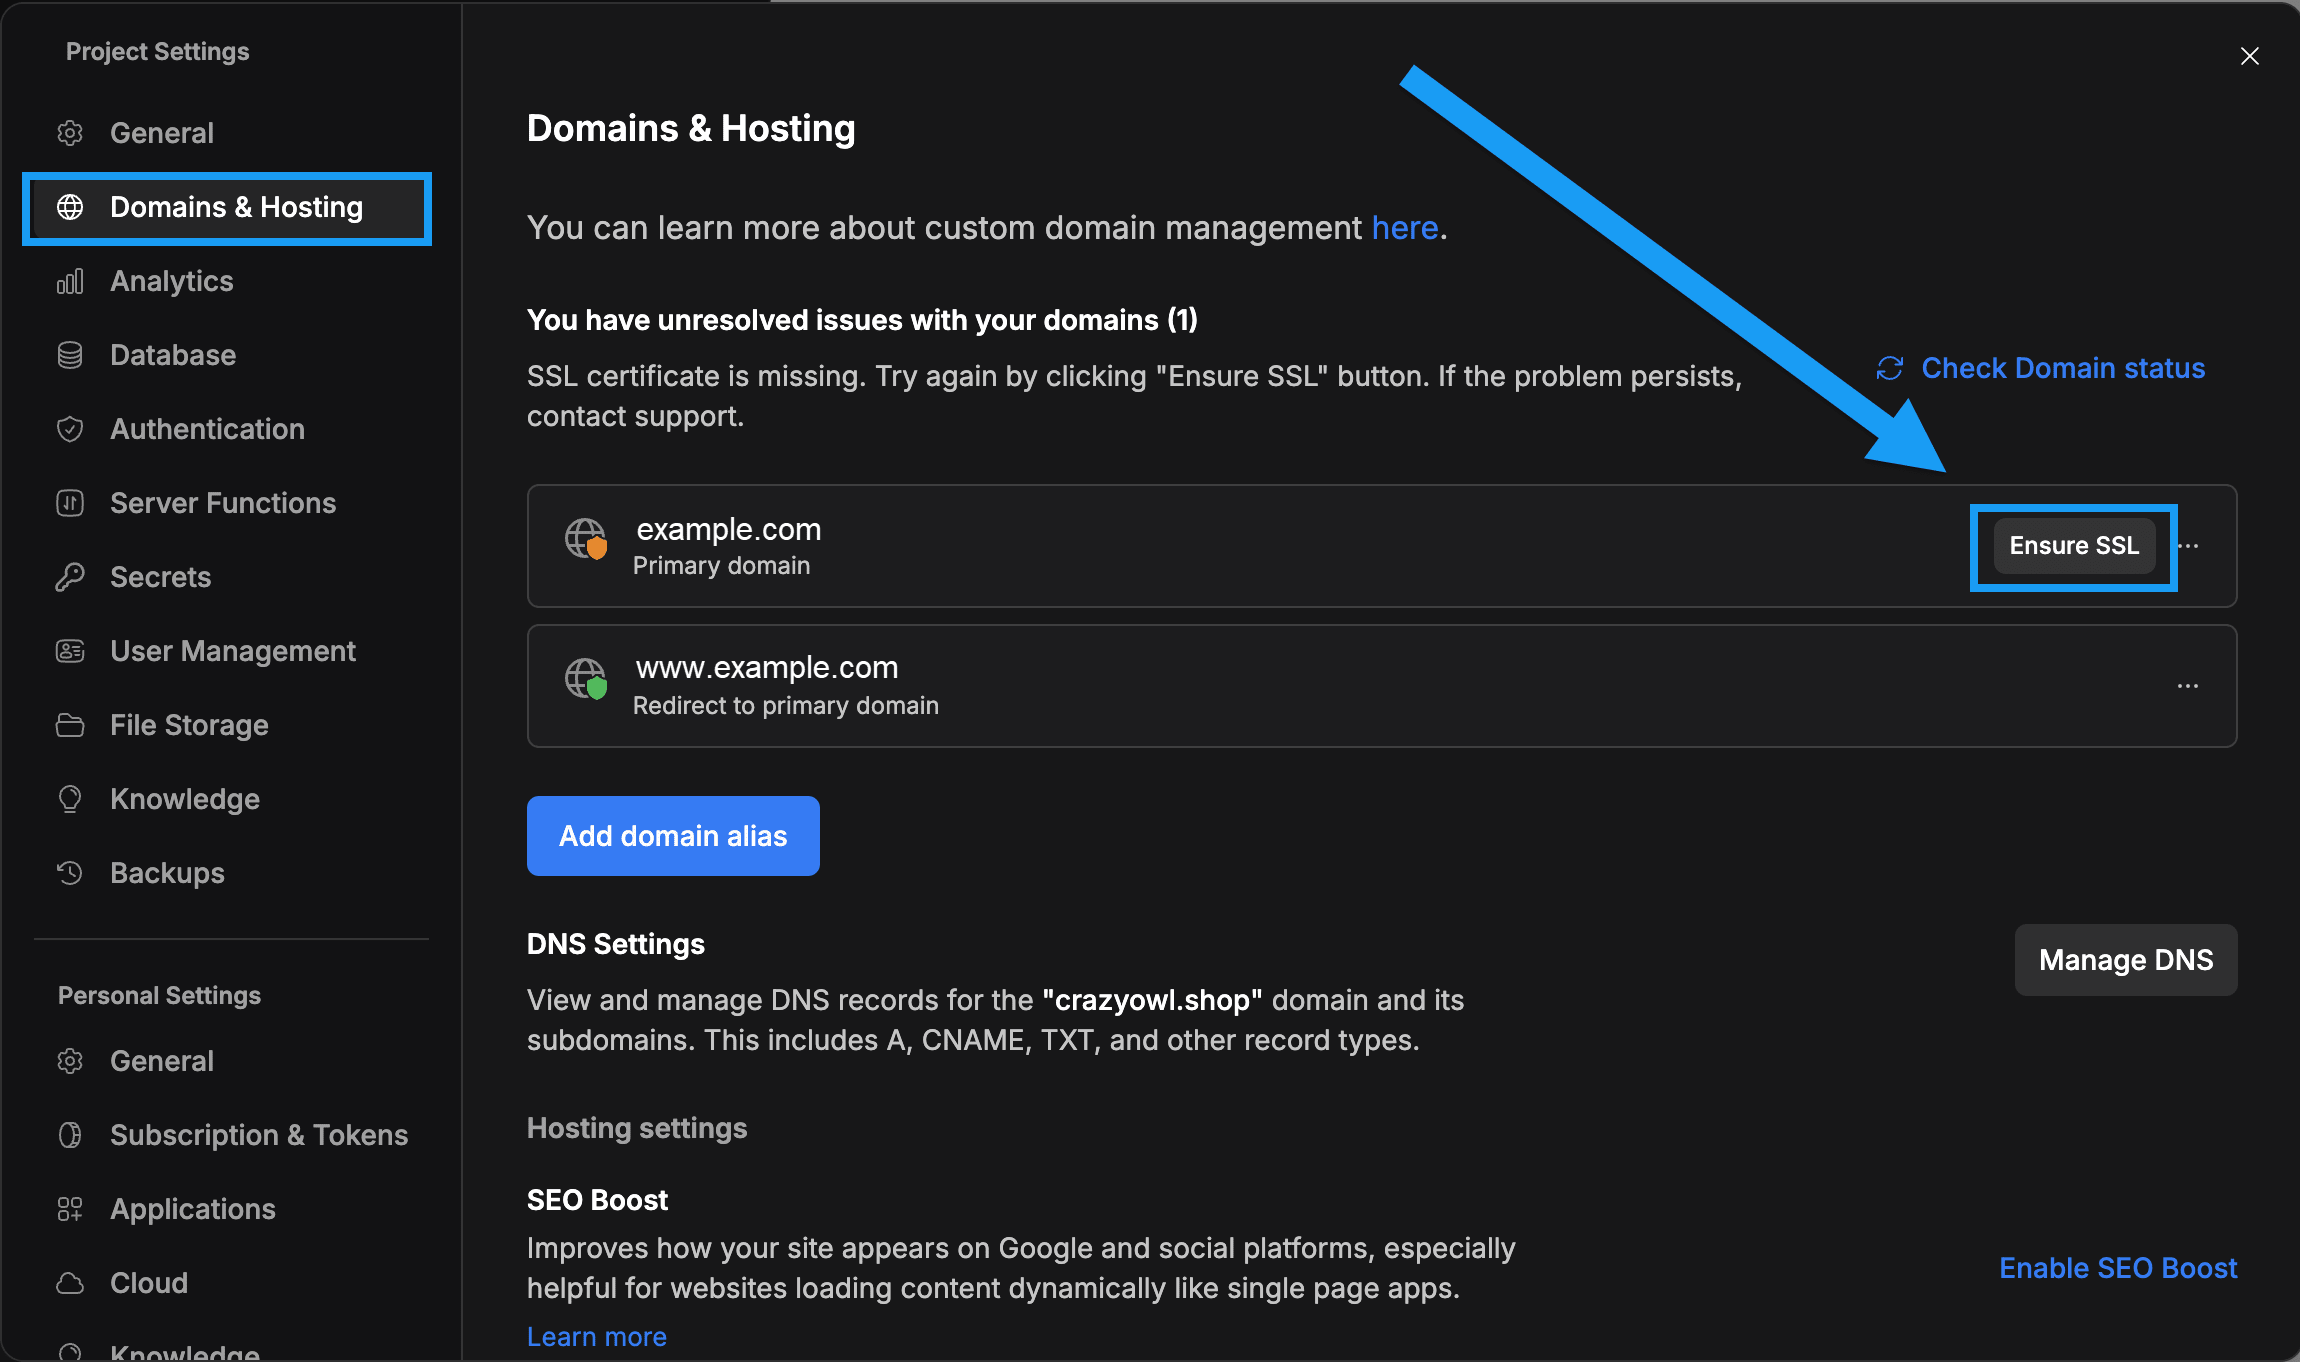Go to Server Functions settings
Image resolution: width=2300 pixels, height=1362 pixels.
[x=222, y=503]
